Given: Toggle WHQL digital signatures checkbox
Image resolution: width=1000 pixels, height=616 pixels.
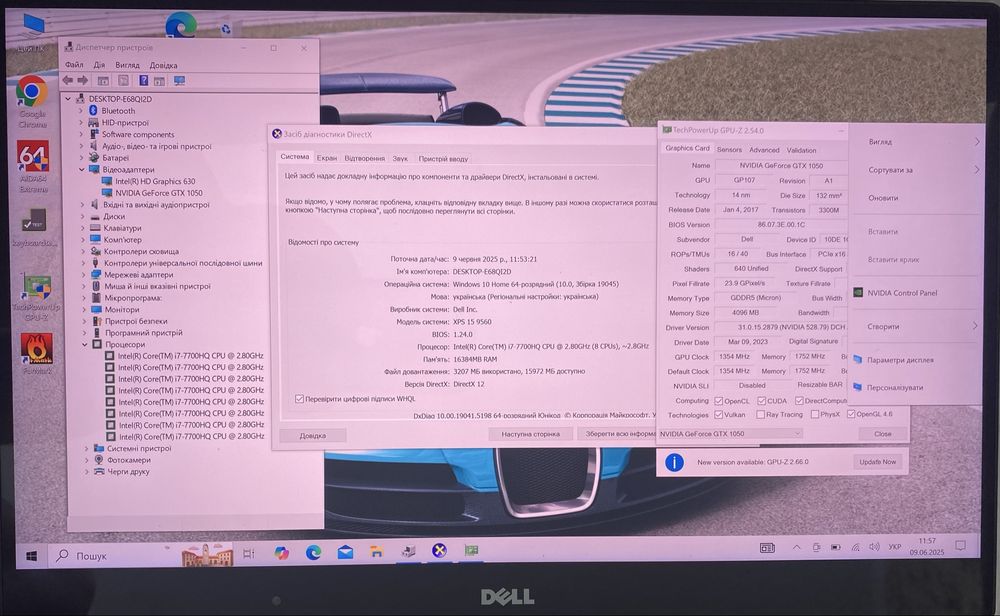Looking at the screenshot, I should (299, 399).
